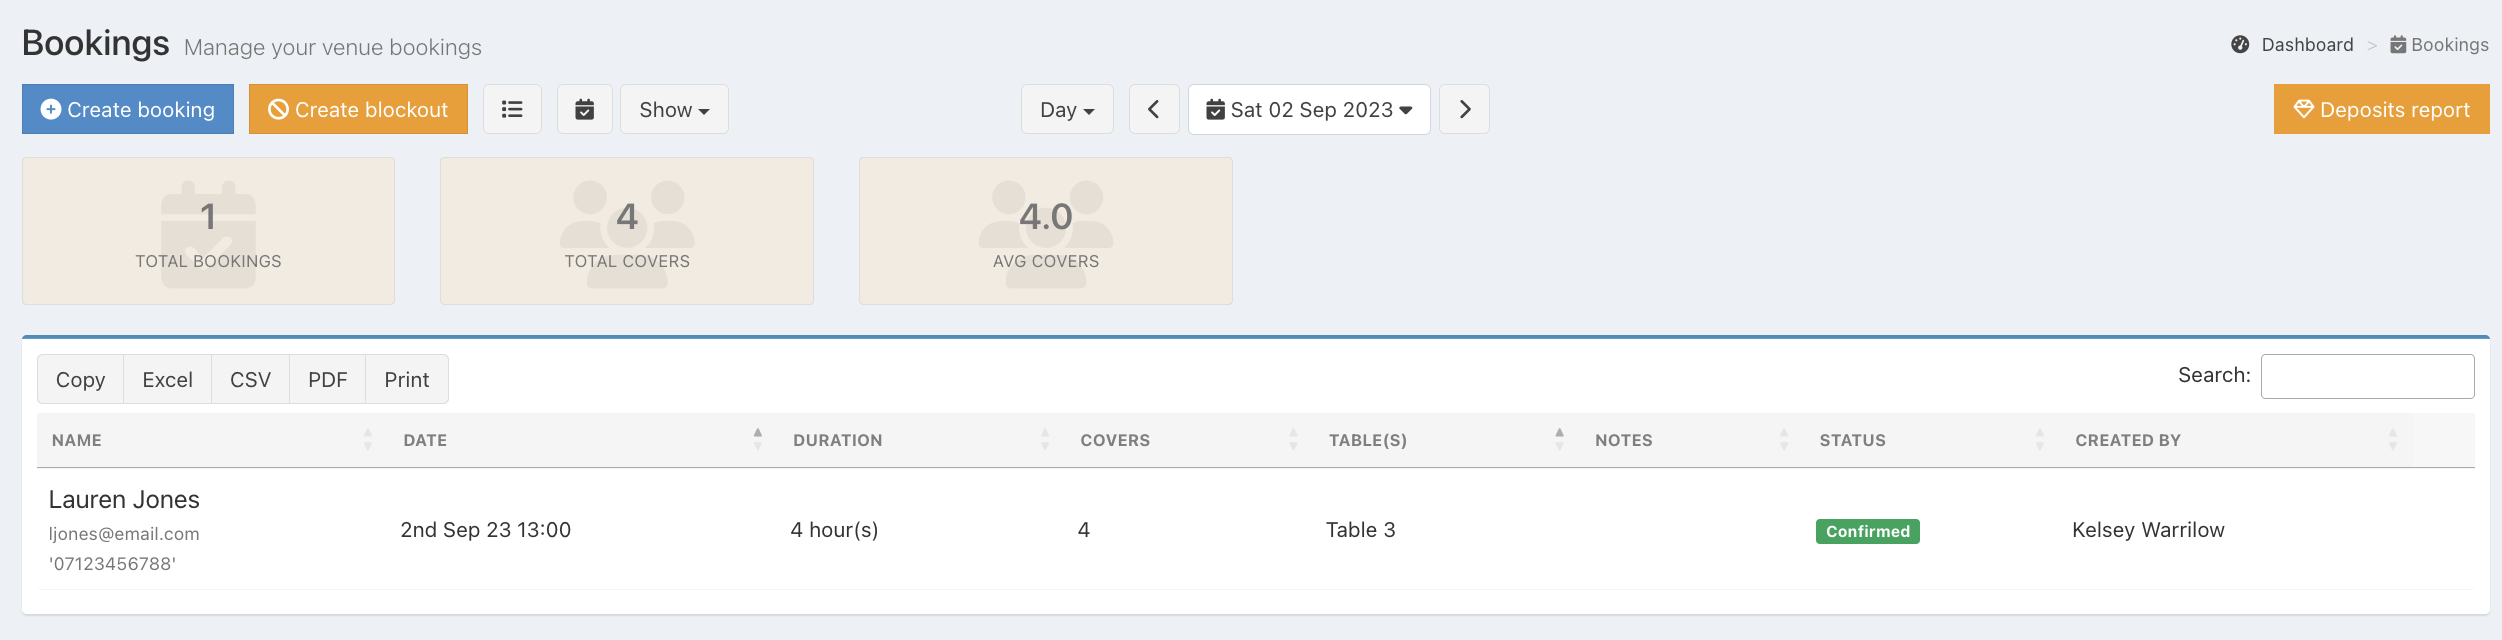Sort table by Name column arrows
Image resolution: width=2502 pixels, height=640 pixels.
[368, 440]
